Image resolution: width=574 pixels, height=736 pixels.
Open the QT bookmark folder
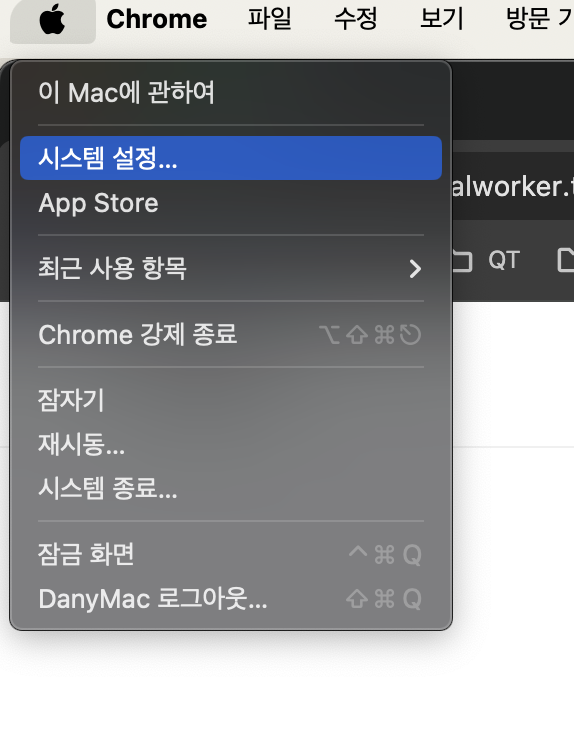pos(488,261)
